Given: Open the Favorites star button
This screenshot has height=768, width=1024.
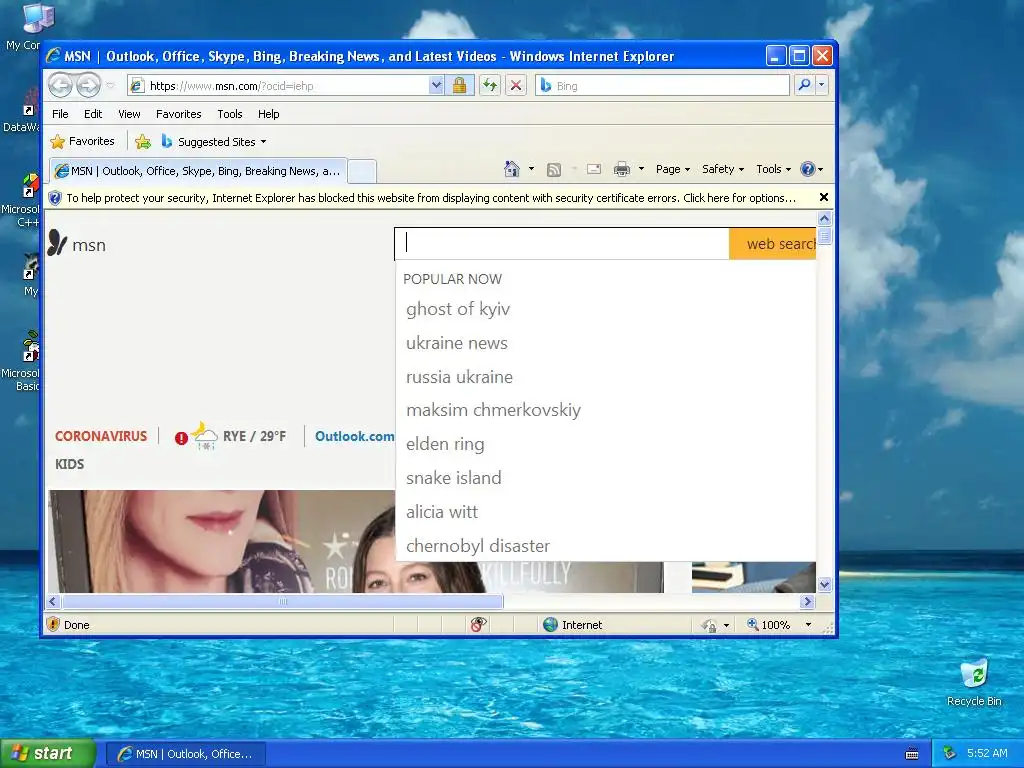Looking at the screenshot, I should tap(83, 141).
